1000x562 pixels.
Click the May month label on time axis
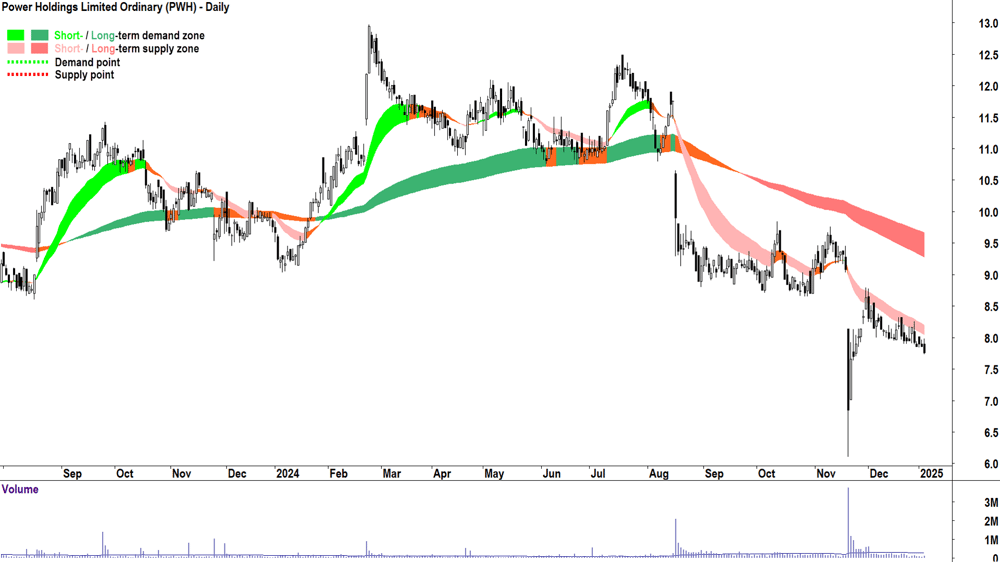pos(494,474)
